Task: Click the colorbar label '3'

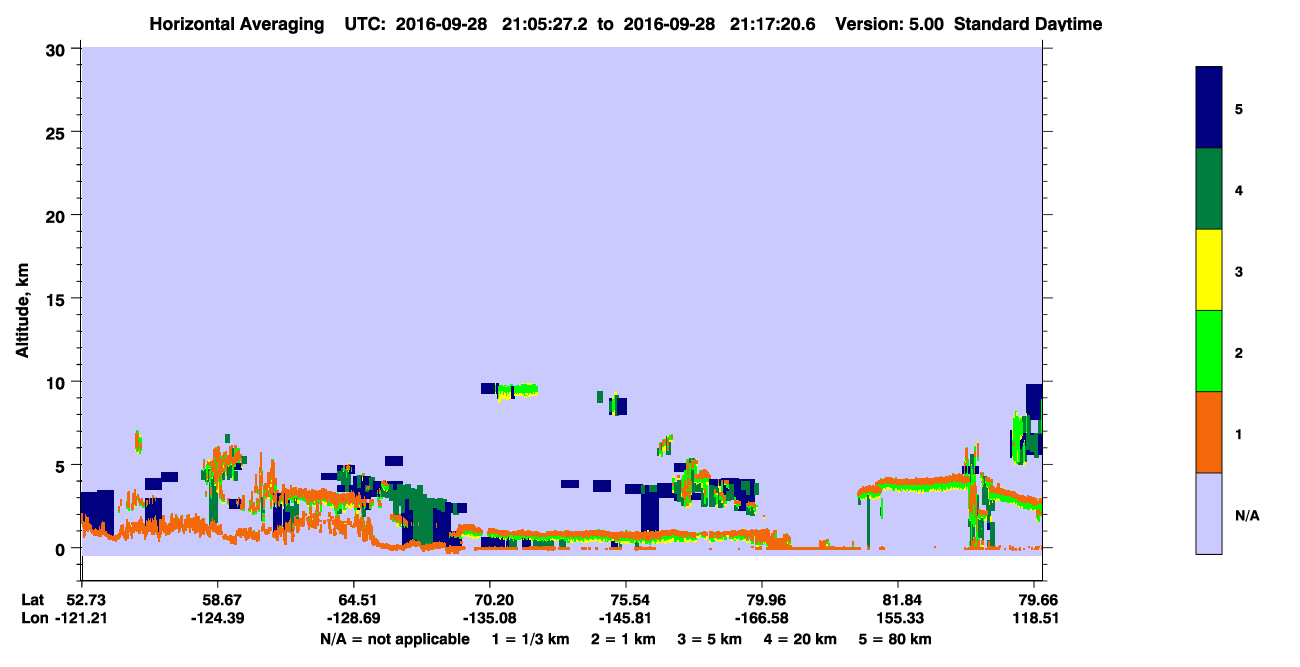Action: [1239, 271]
